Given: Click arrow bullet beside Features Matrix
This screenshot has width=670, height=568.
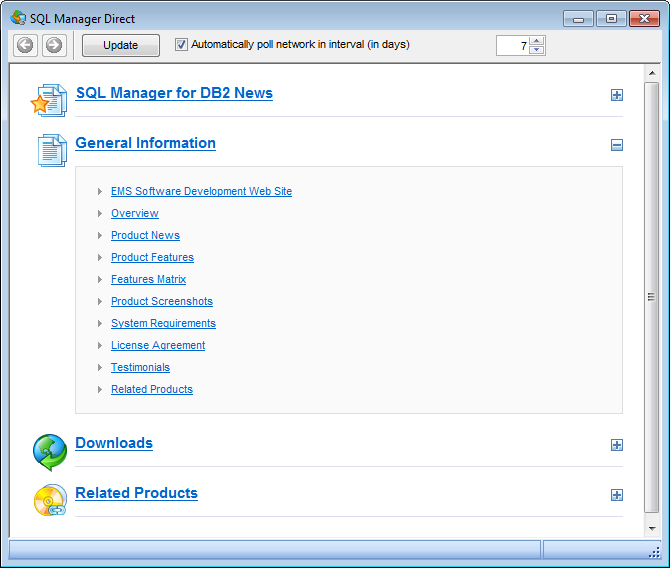Looking at the screenshot, I should point(100,280).
